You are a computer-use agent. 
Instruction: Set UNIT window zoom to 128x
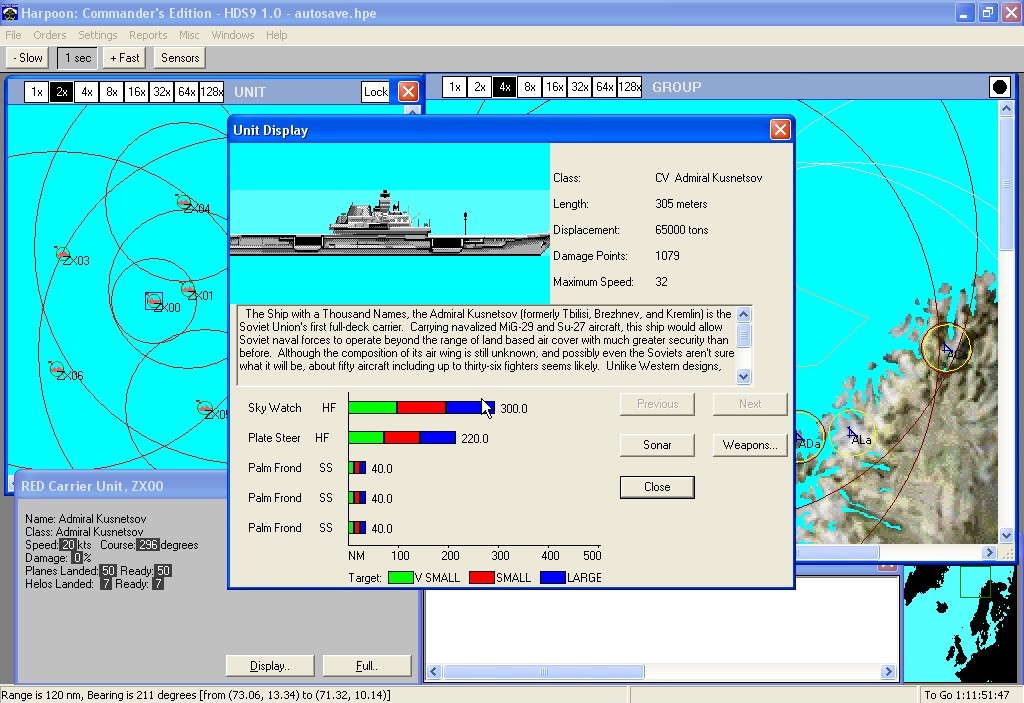click(x=211, y=92)
